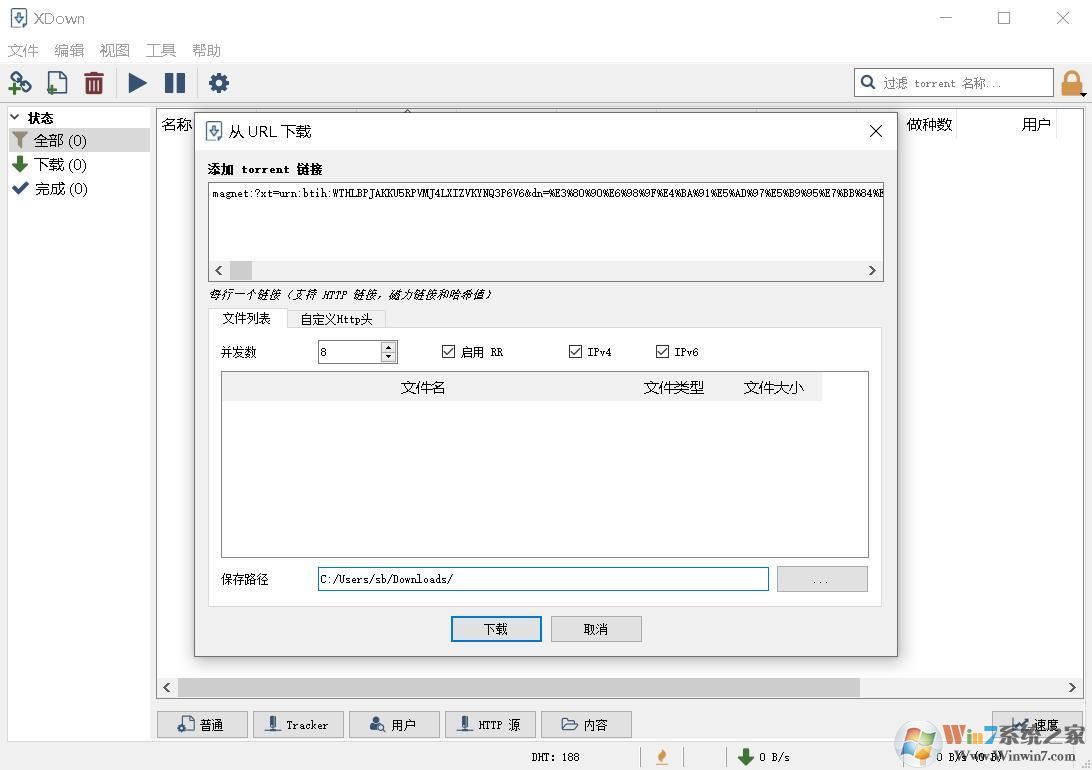Collapse the 状态 tree section
1092x770 pixels.
coord(15,117)
